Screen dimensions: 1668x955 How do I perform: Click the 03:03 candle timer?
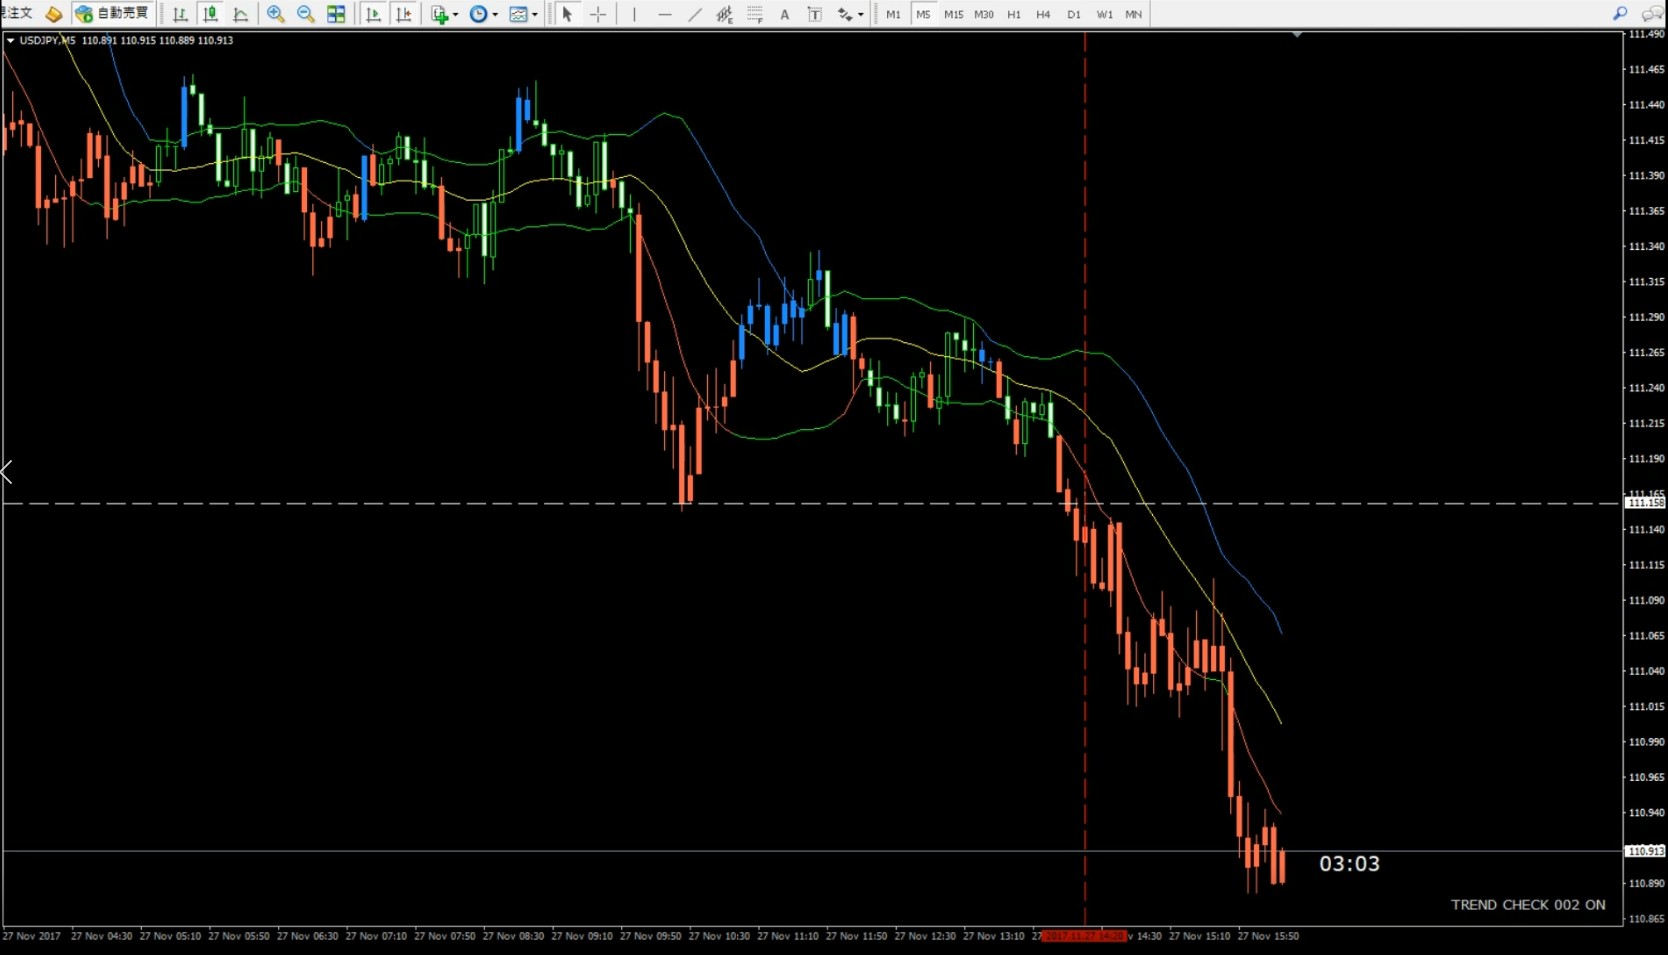[1349, 864]
